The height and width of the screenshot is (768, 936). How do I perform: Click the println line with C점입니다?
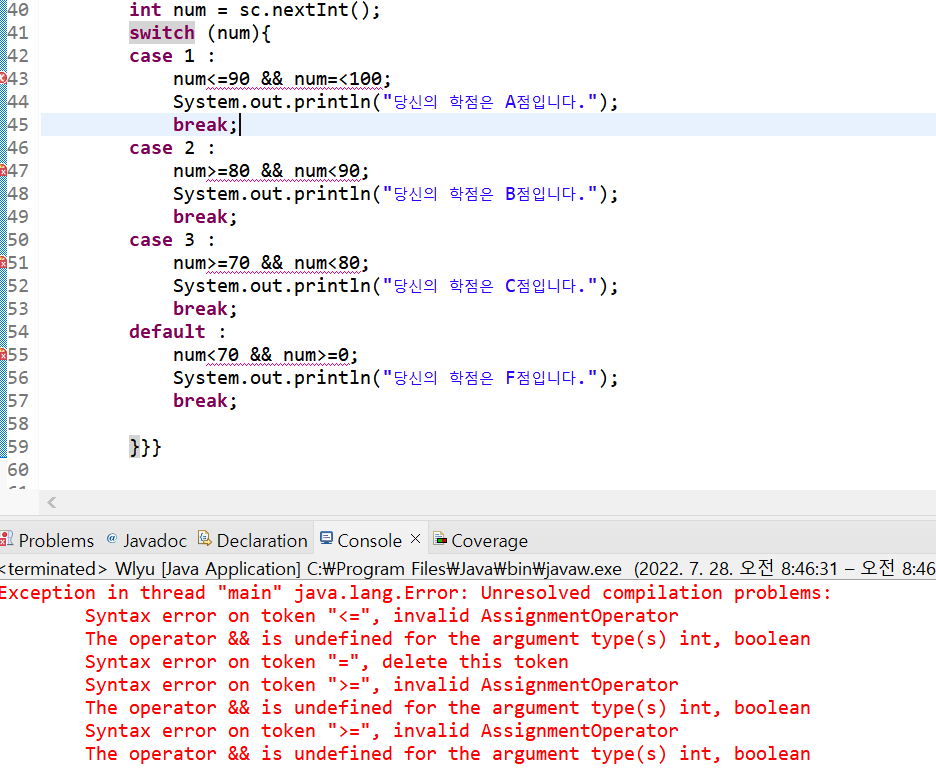click(395, 286)
